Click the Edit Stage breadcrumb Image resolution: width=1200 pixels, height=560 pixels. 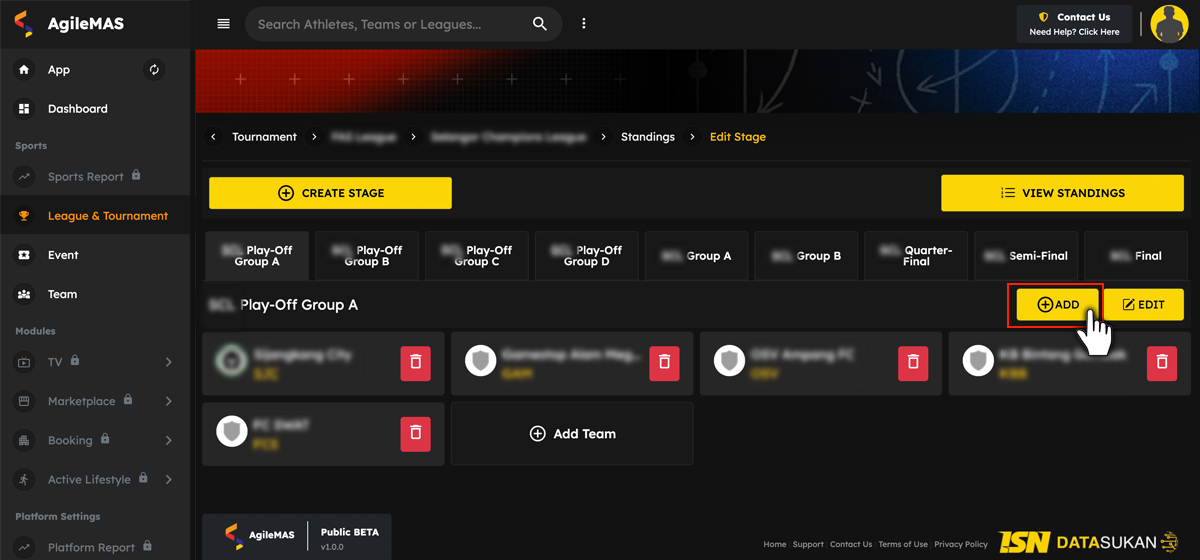(x=738, y=137)
